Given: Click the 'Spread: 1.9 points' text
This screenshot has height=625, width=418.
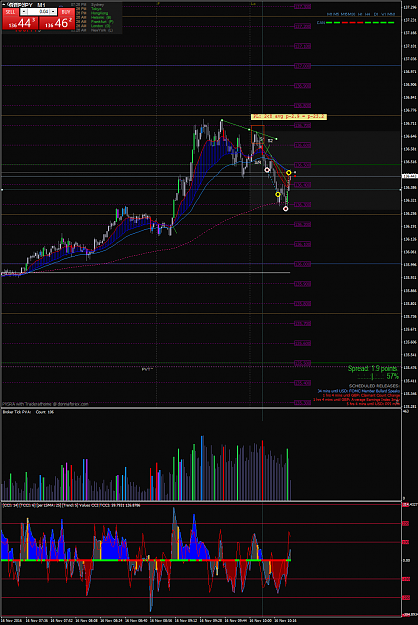Looking at the screenshot, I should click(x=373, y=368).
